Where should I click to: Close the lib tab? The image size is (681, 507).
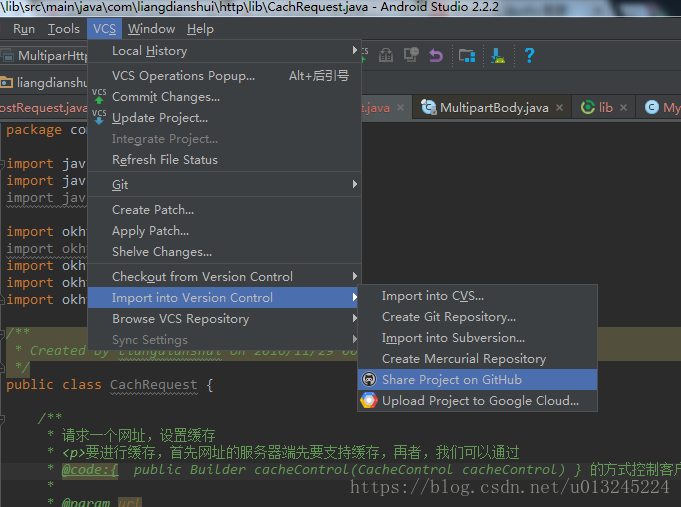(623, 107)
